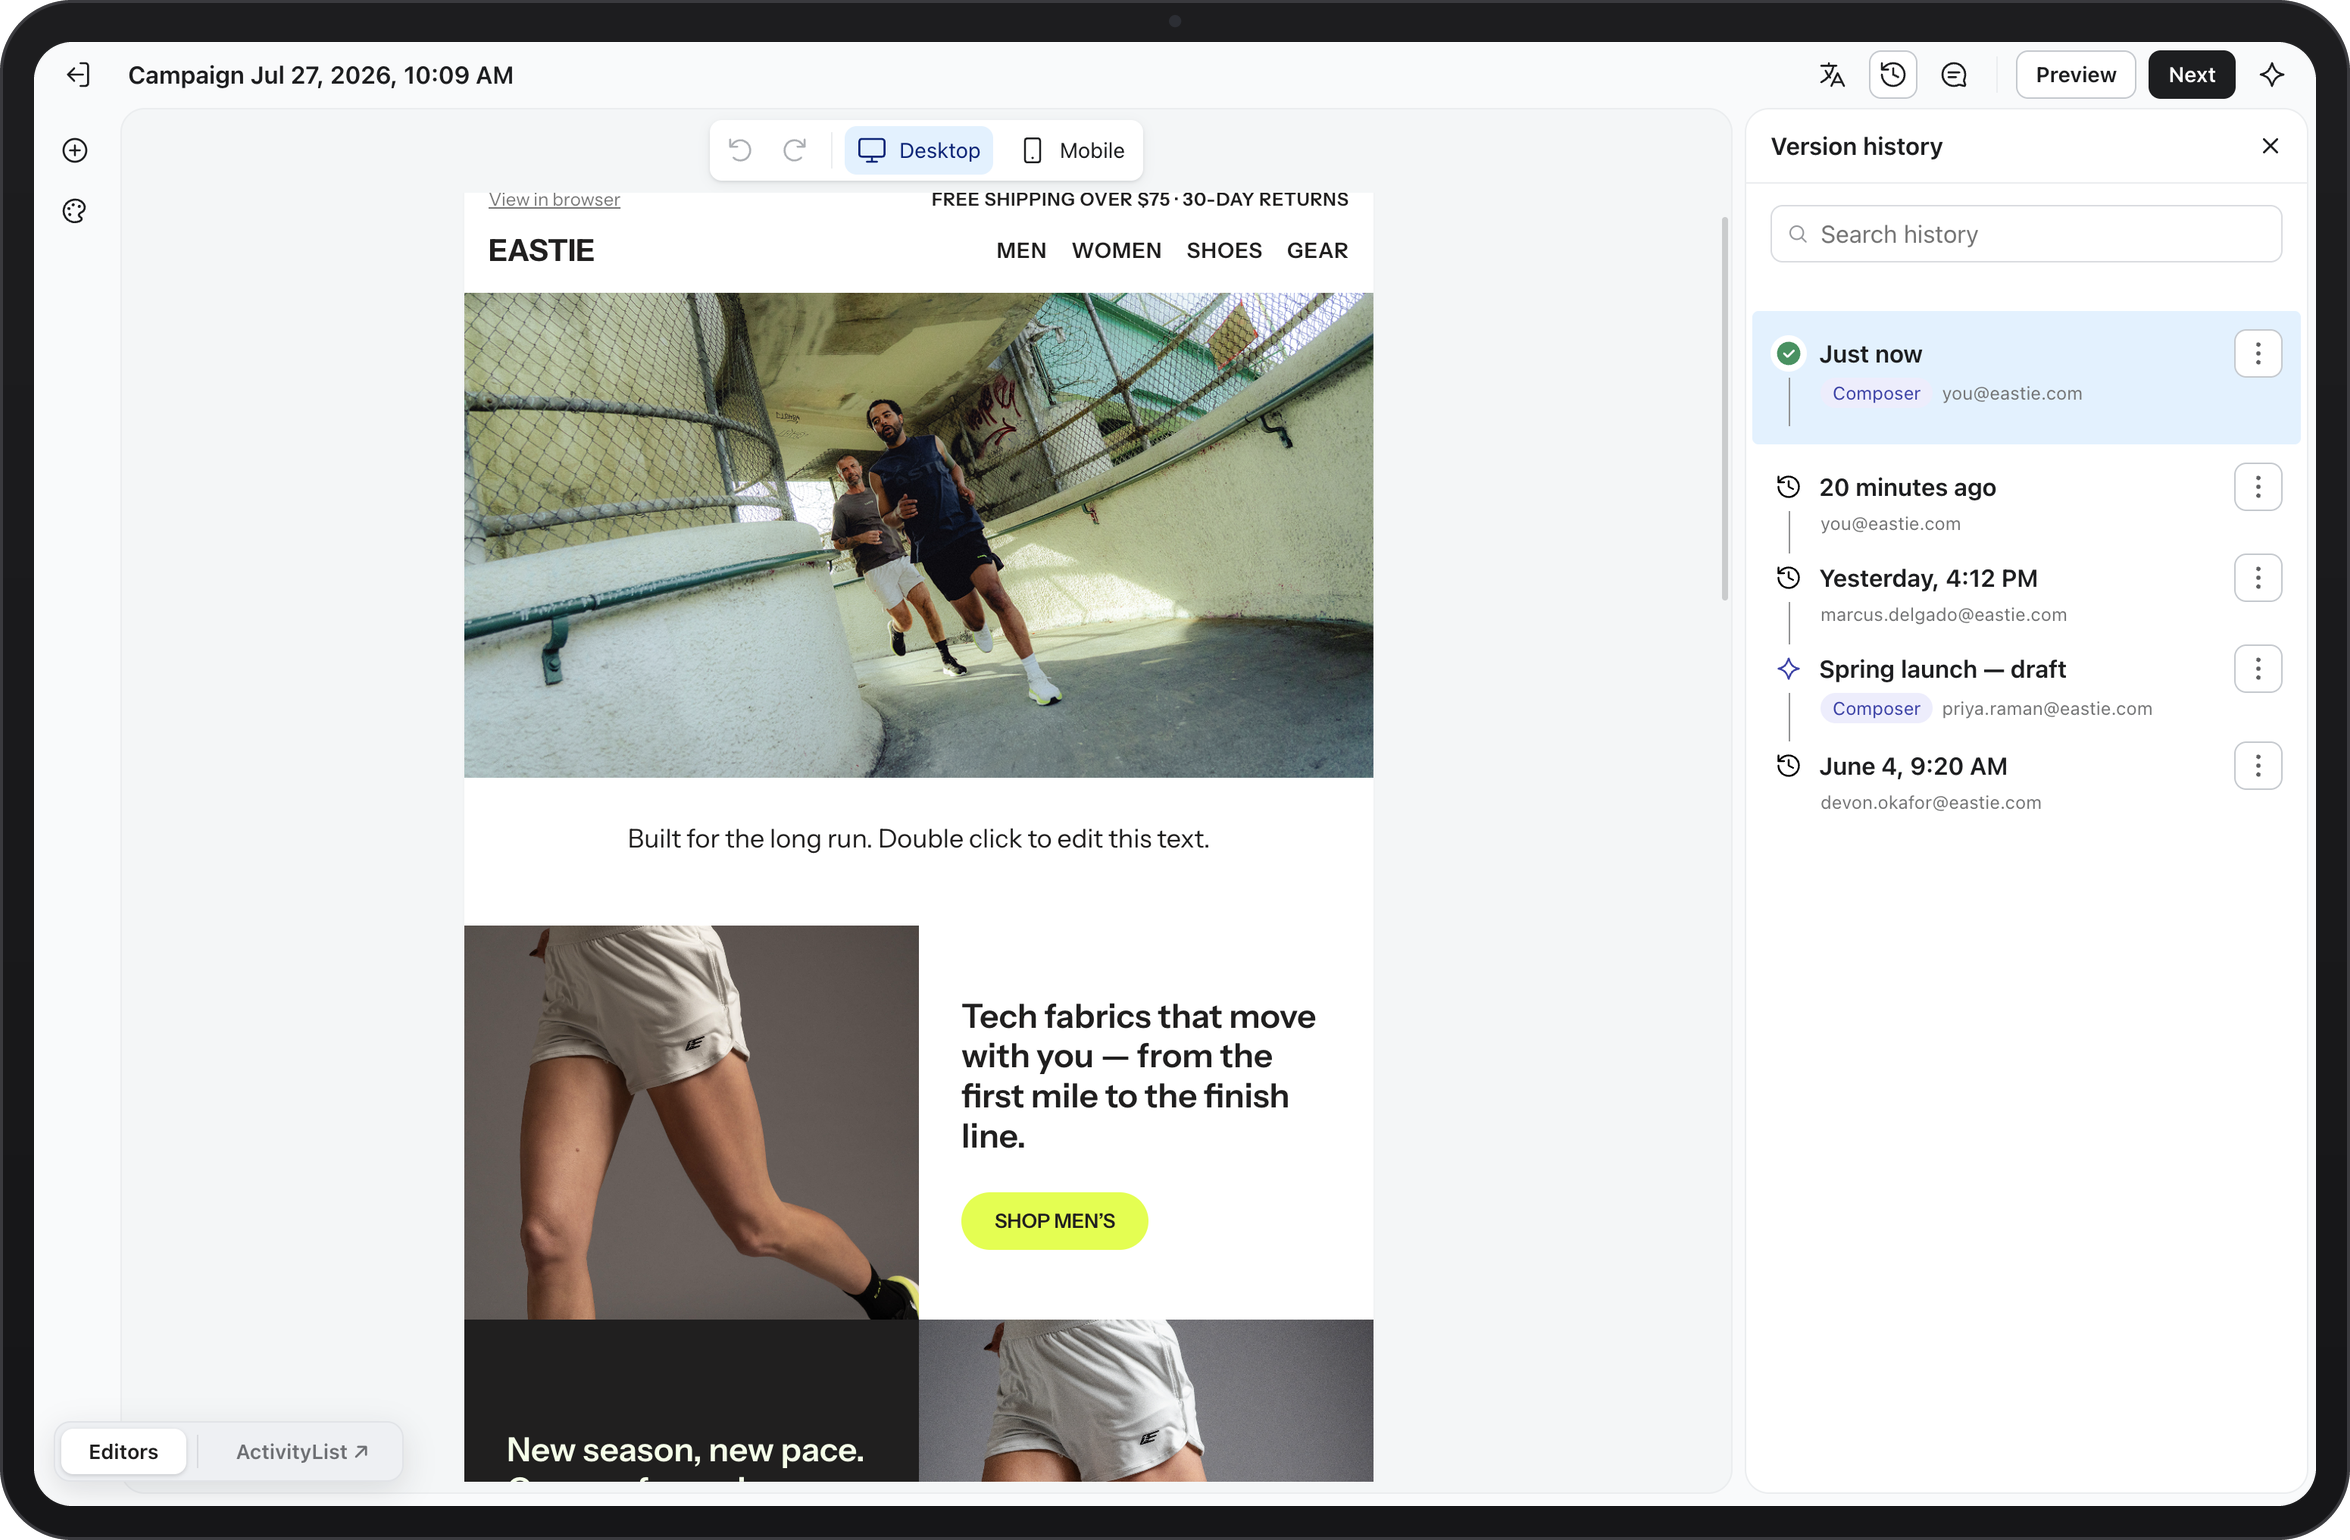Toggle the version history clock icon
Screen dimensions: 2350x1540
1892,75
